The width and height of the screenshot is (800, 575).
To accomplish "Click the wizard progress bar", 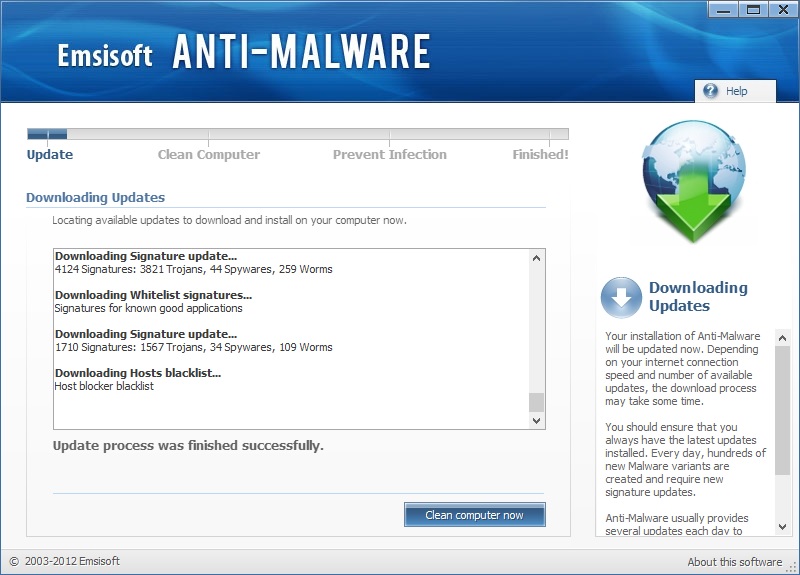I will pos(298,134).
